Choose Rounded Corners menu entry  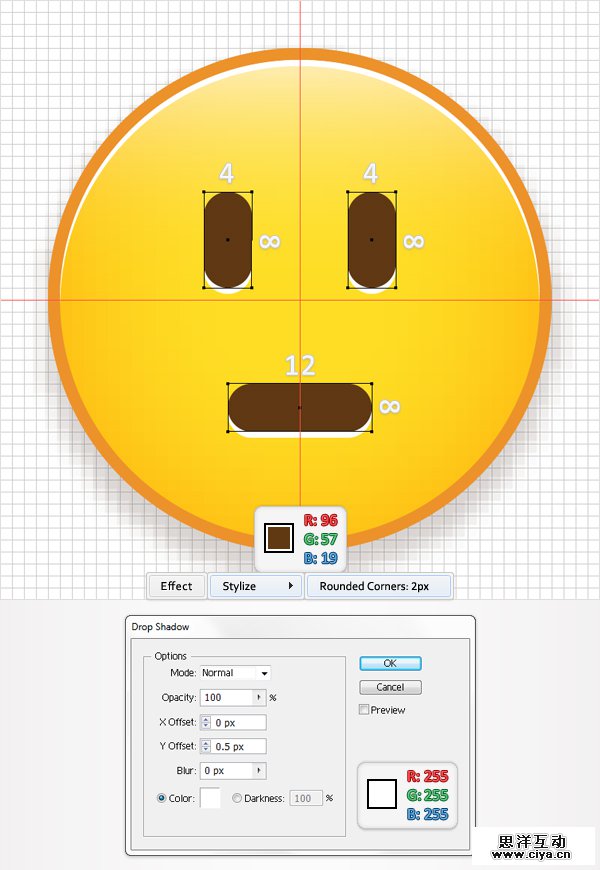[x=379, y=586]
